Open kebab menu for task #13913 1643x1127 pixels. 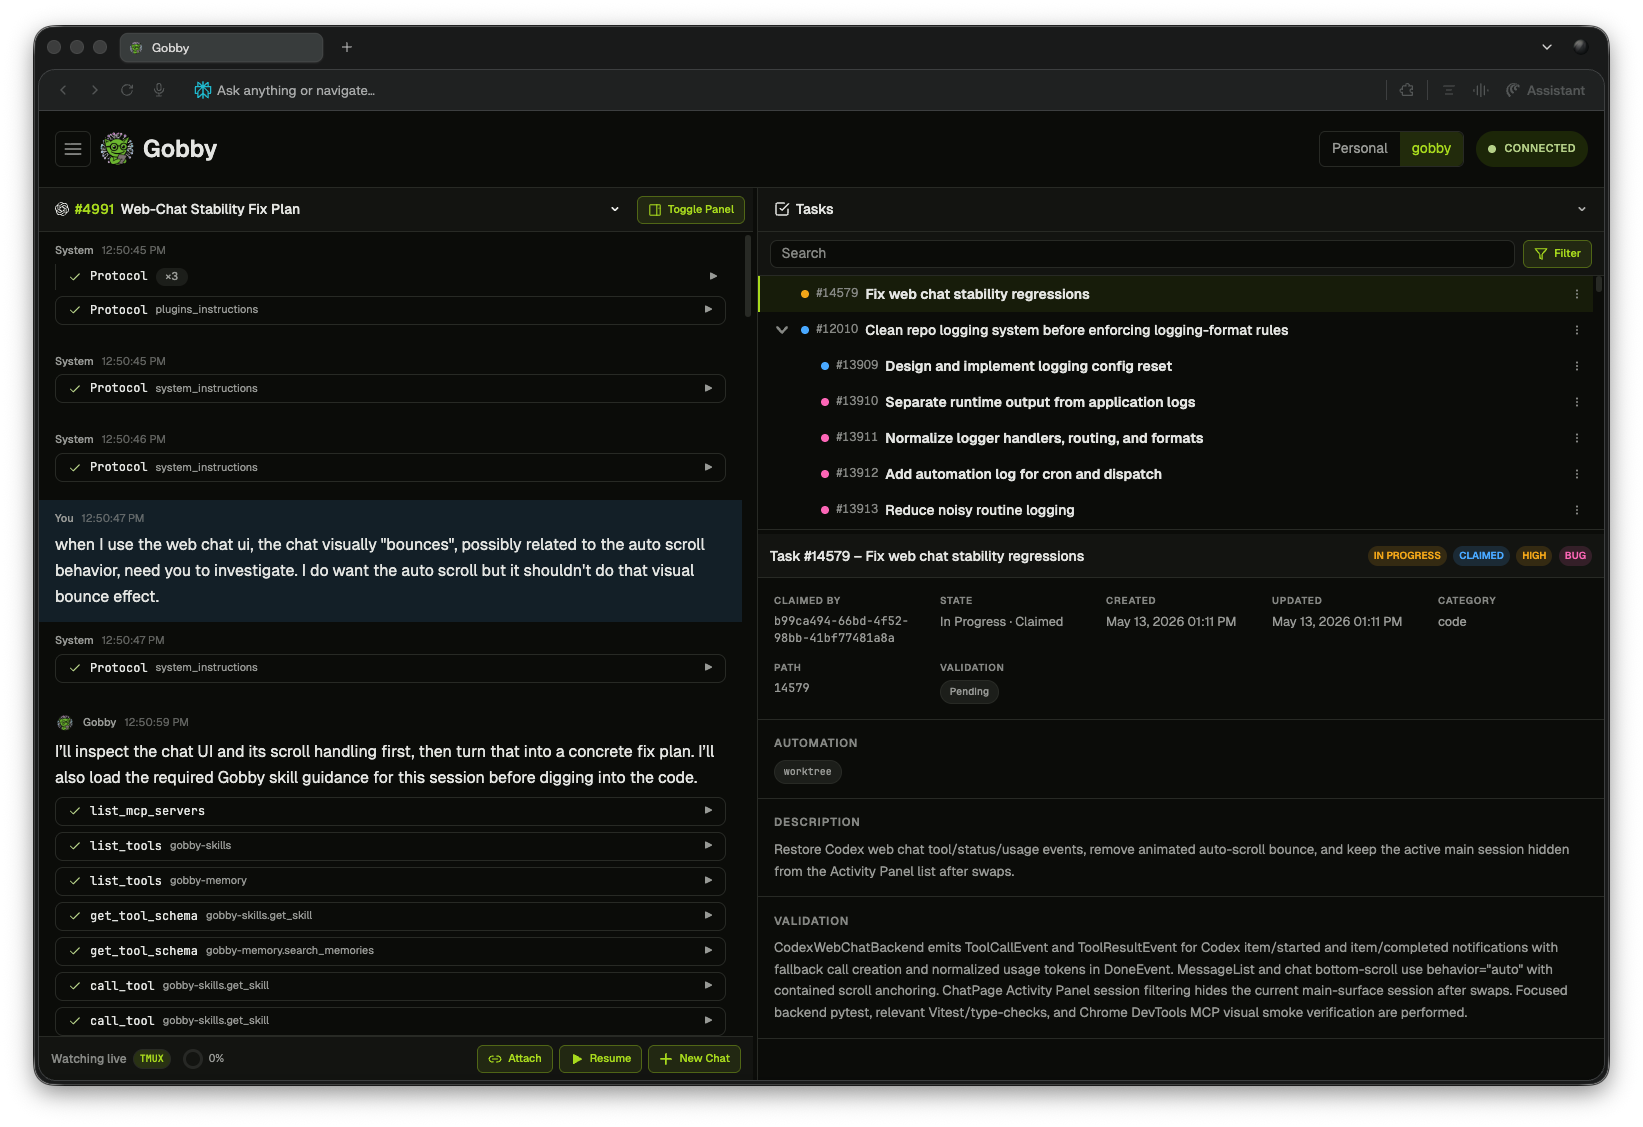1577,510
